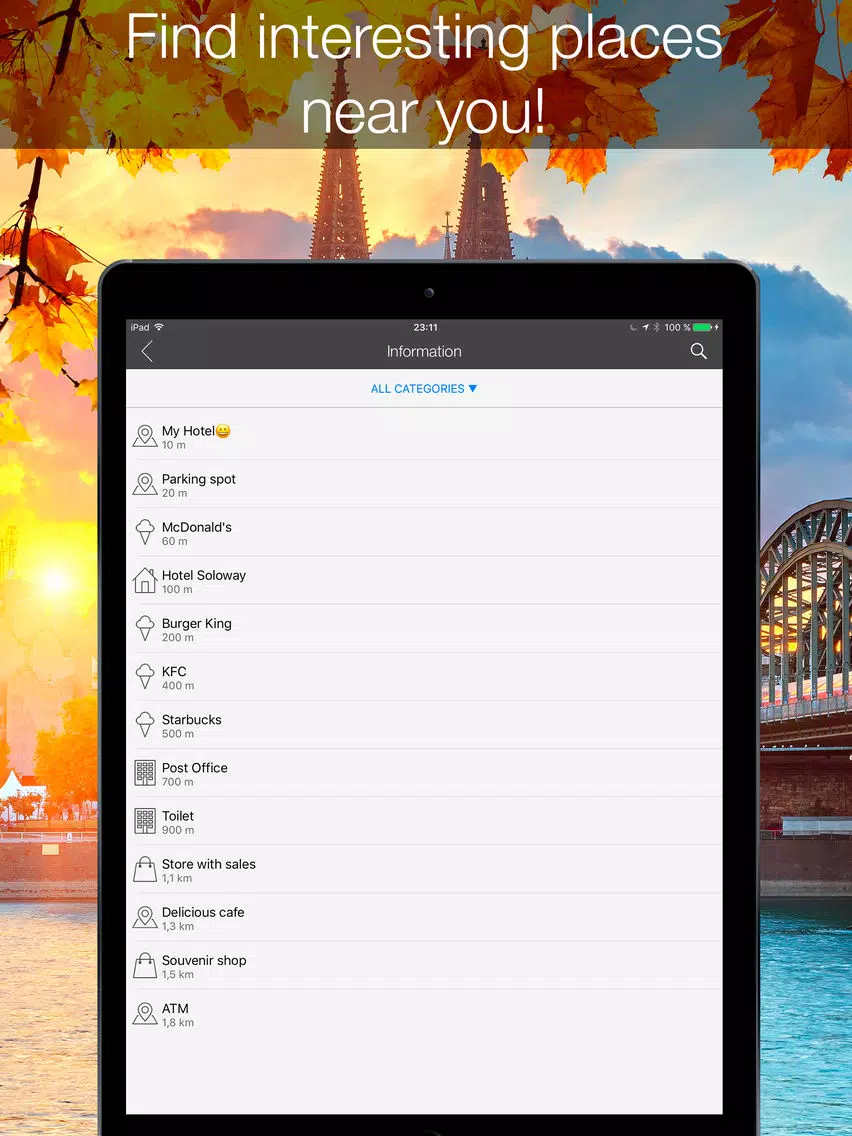
Task: Choose KFC from the list
Action: tap(424, 677)
